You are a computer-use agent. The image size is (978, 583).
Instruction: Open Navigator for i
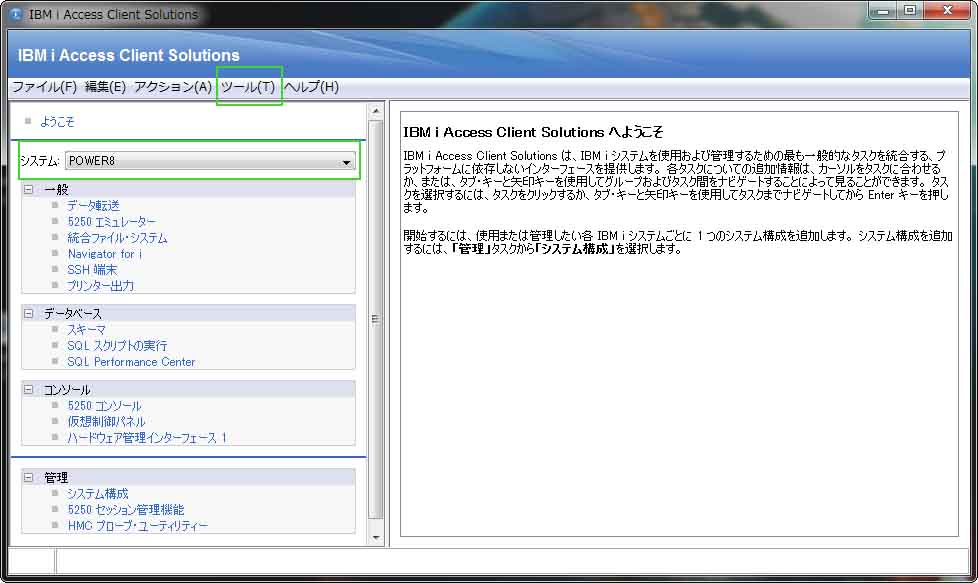105,254
